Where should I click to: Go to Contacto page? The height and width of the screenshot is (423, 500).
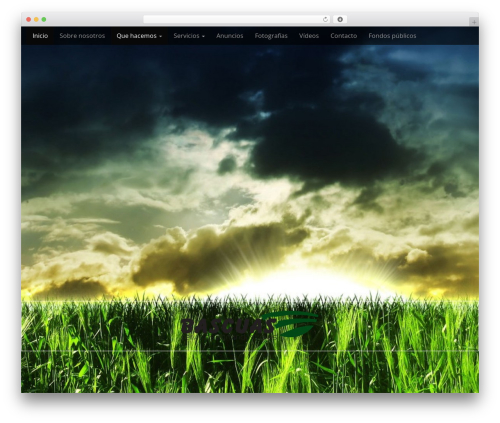click(x=344, y=36)
